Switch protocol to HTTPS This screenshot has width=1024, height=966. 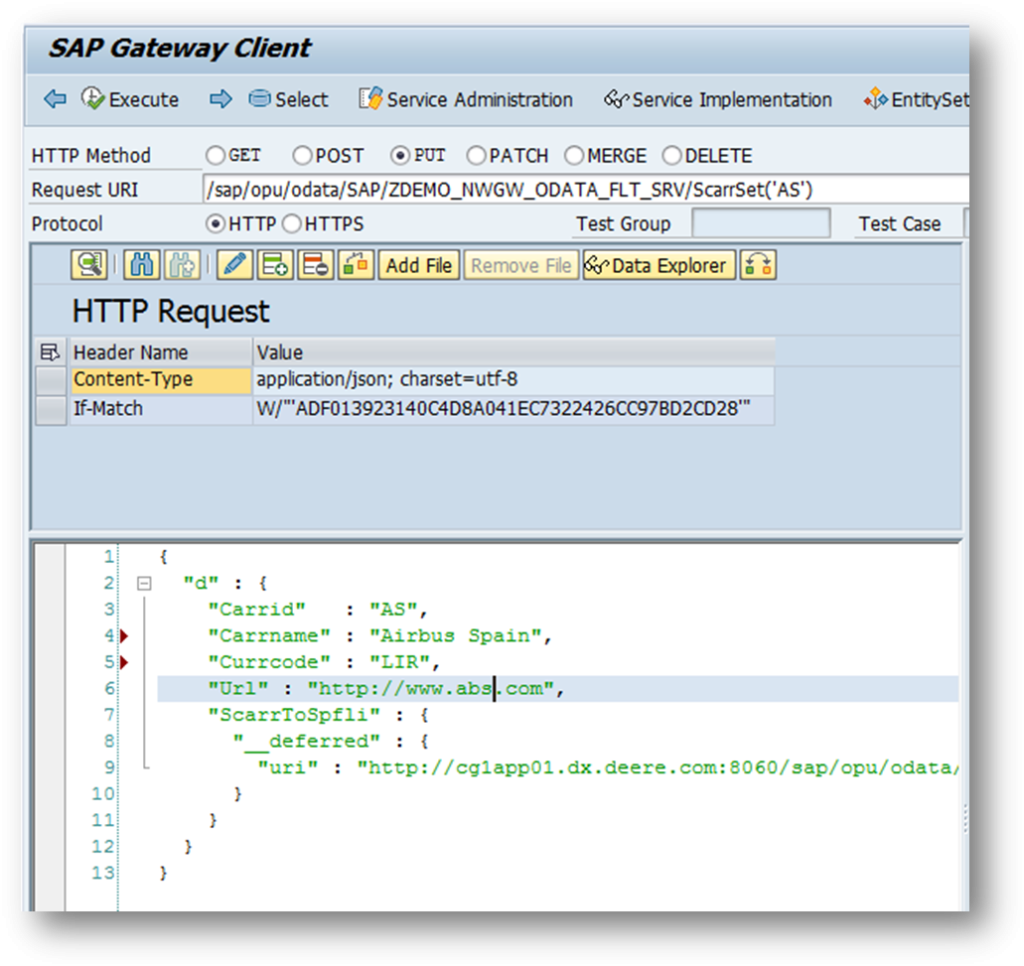pyautogui.click(x=292, y=224)
